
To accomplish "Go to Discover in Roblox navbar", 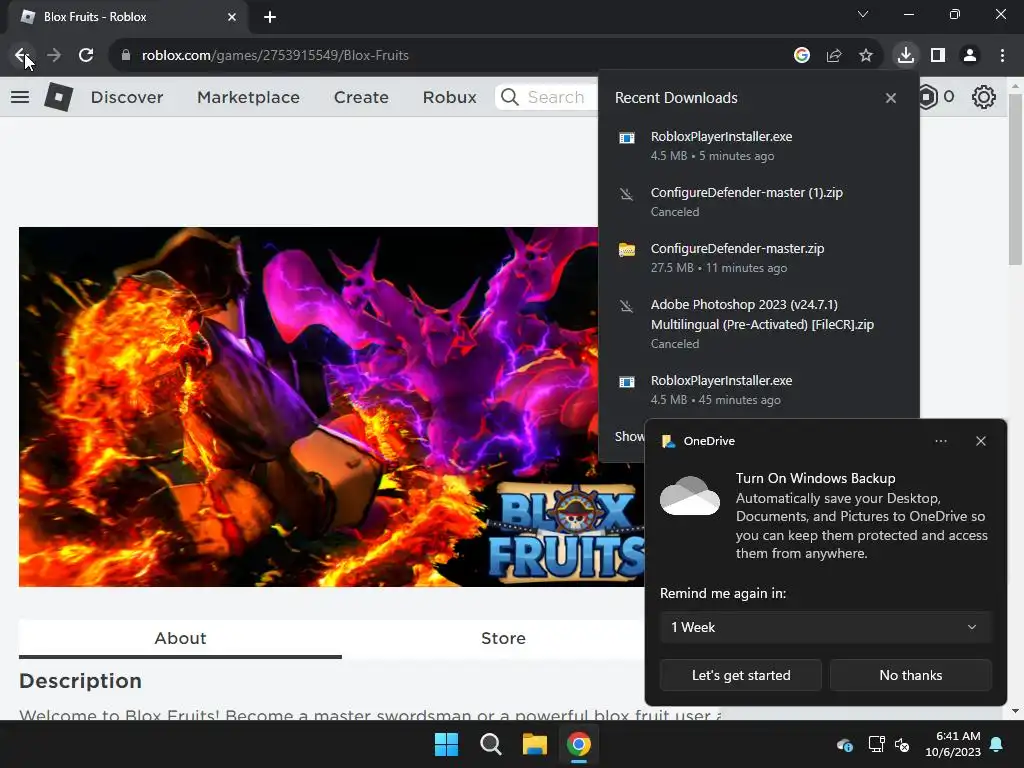I will pyautogui.click(x=127, y=97).
